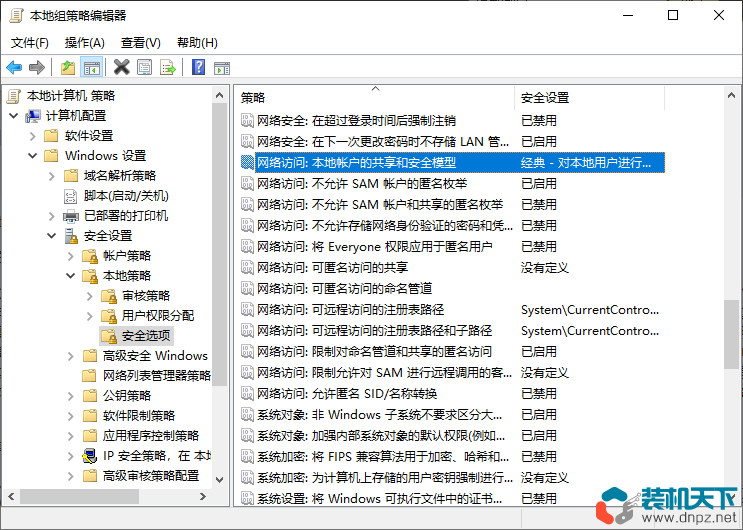Image resolution: width=743 pixels, height=530 pixels.
Task: Select 软件限制策略 tree item
Action: pyautogui.click(x=139, y=416)
